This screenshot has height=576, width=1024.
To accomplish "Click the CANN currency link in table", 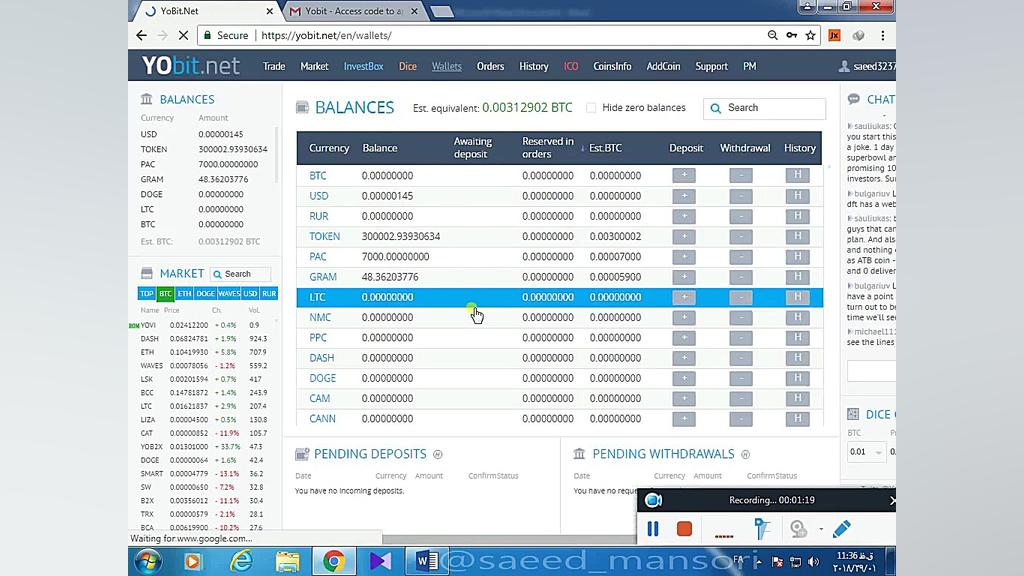I will pos(322,419).
